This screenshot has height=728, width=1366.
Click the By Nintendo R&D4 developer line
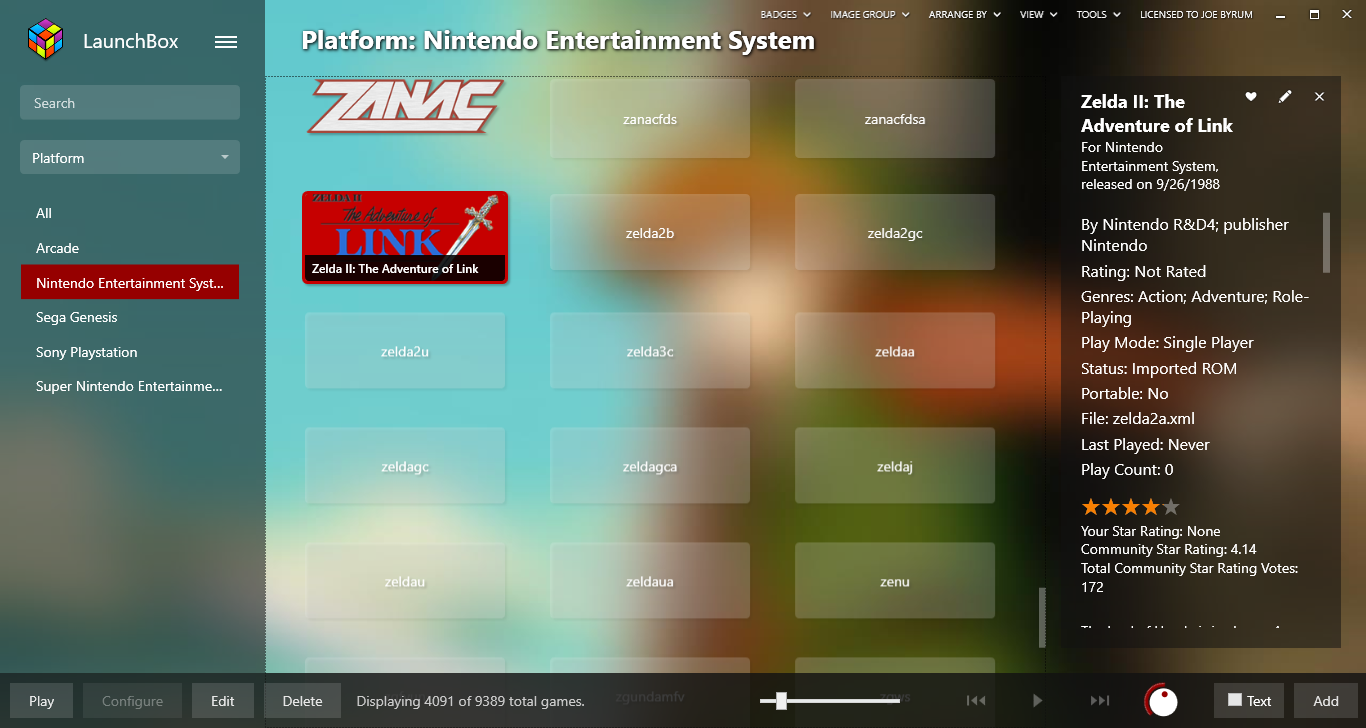point(1185,235)
